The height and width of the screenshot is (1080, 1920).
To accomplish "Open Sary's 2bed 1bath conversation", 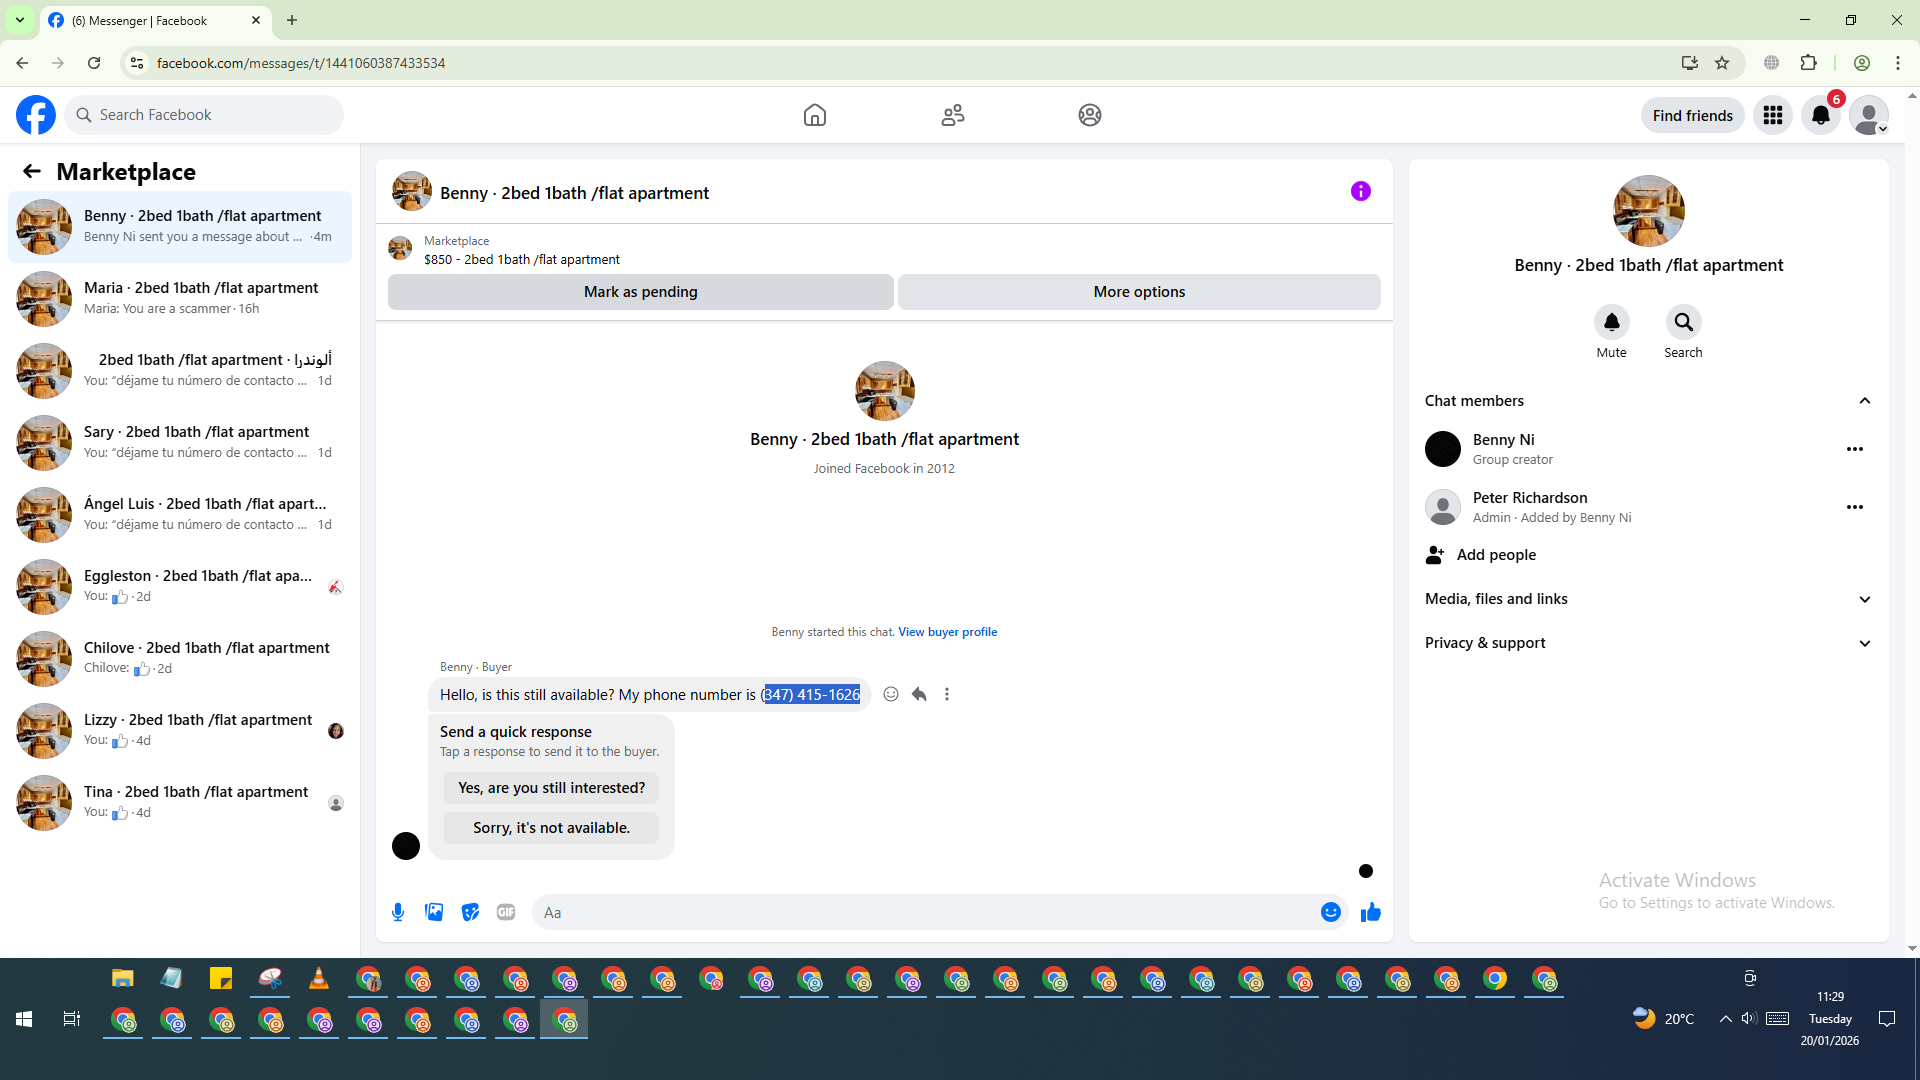I will (180, 443).
